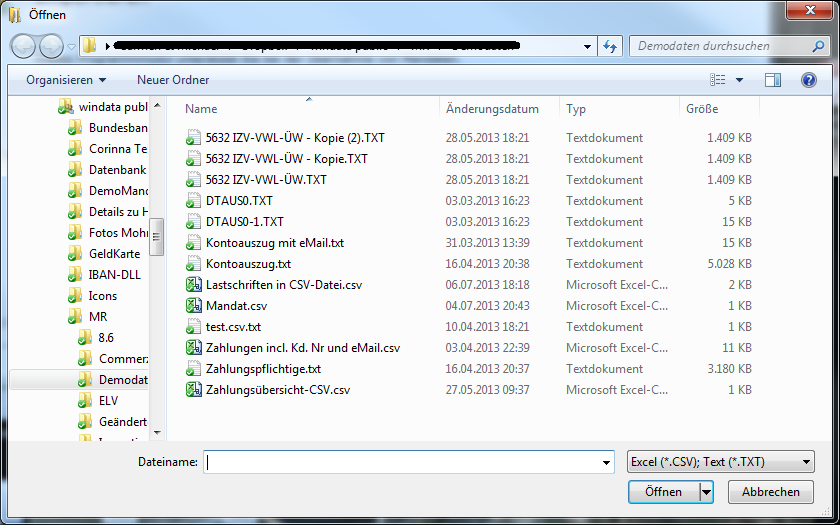The width and height of the screenshot is (840, 525).
Task: Click the DTAUS0.TXT file icon
Action: tap(193, 201)
